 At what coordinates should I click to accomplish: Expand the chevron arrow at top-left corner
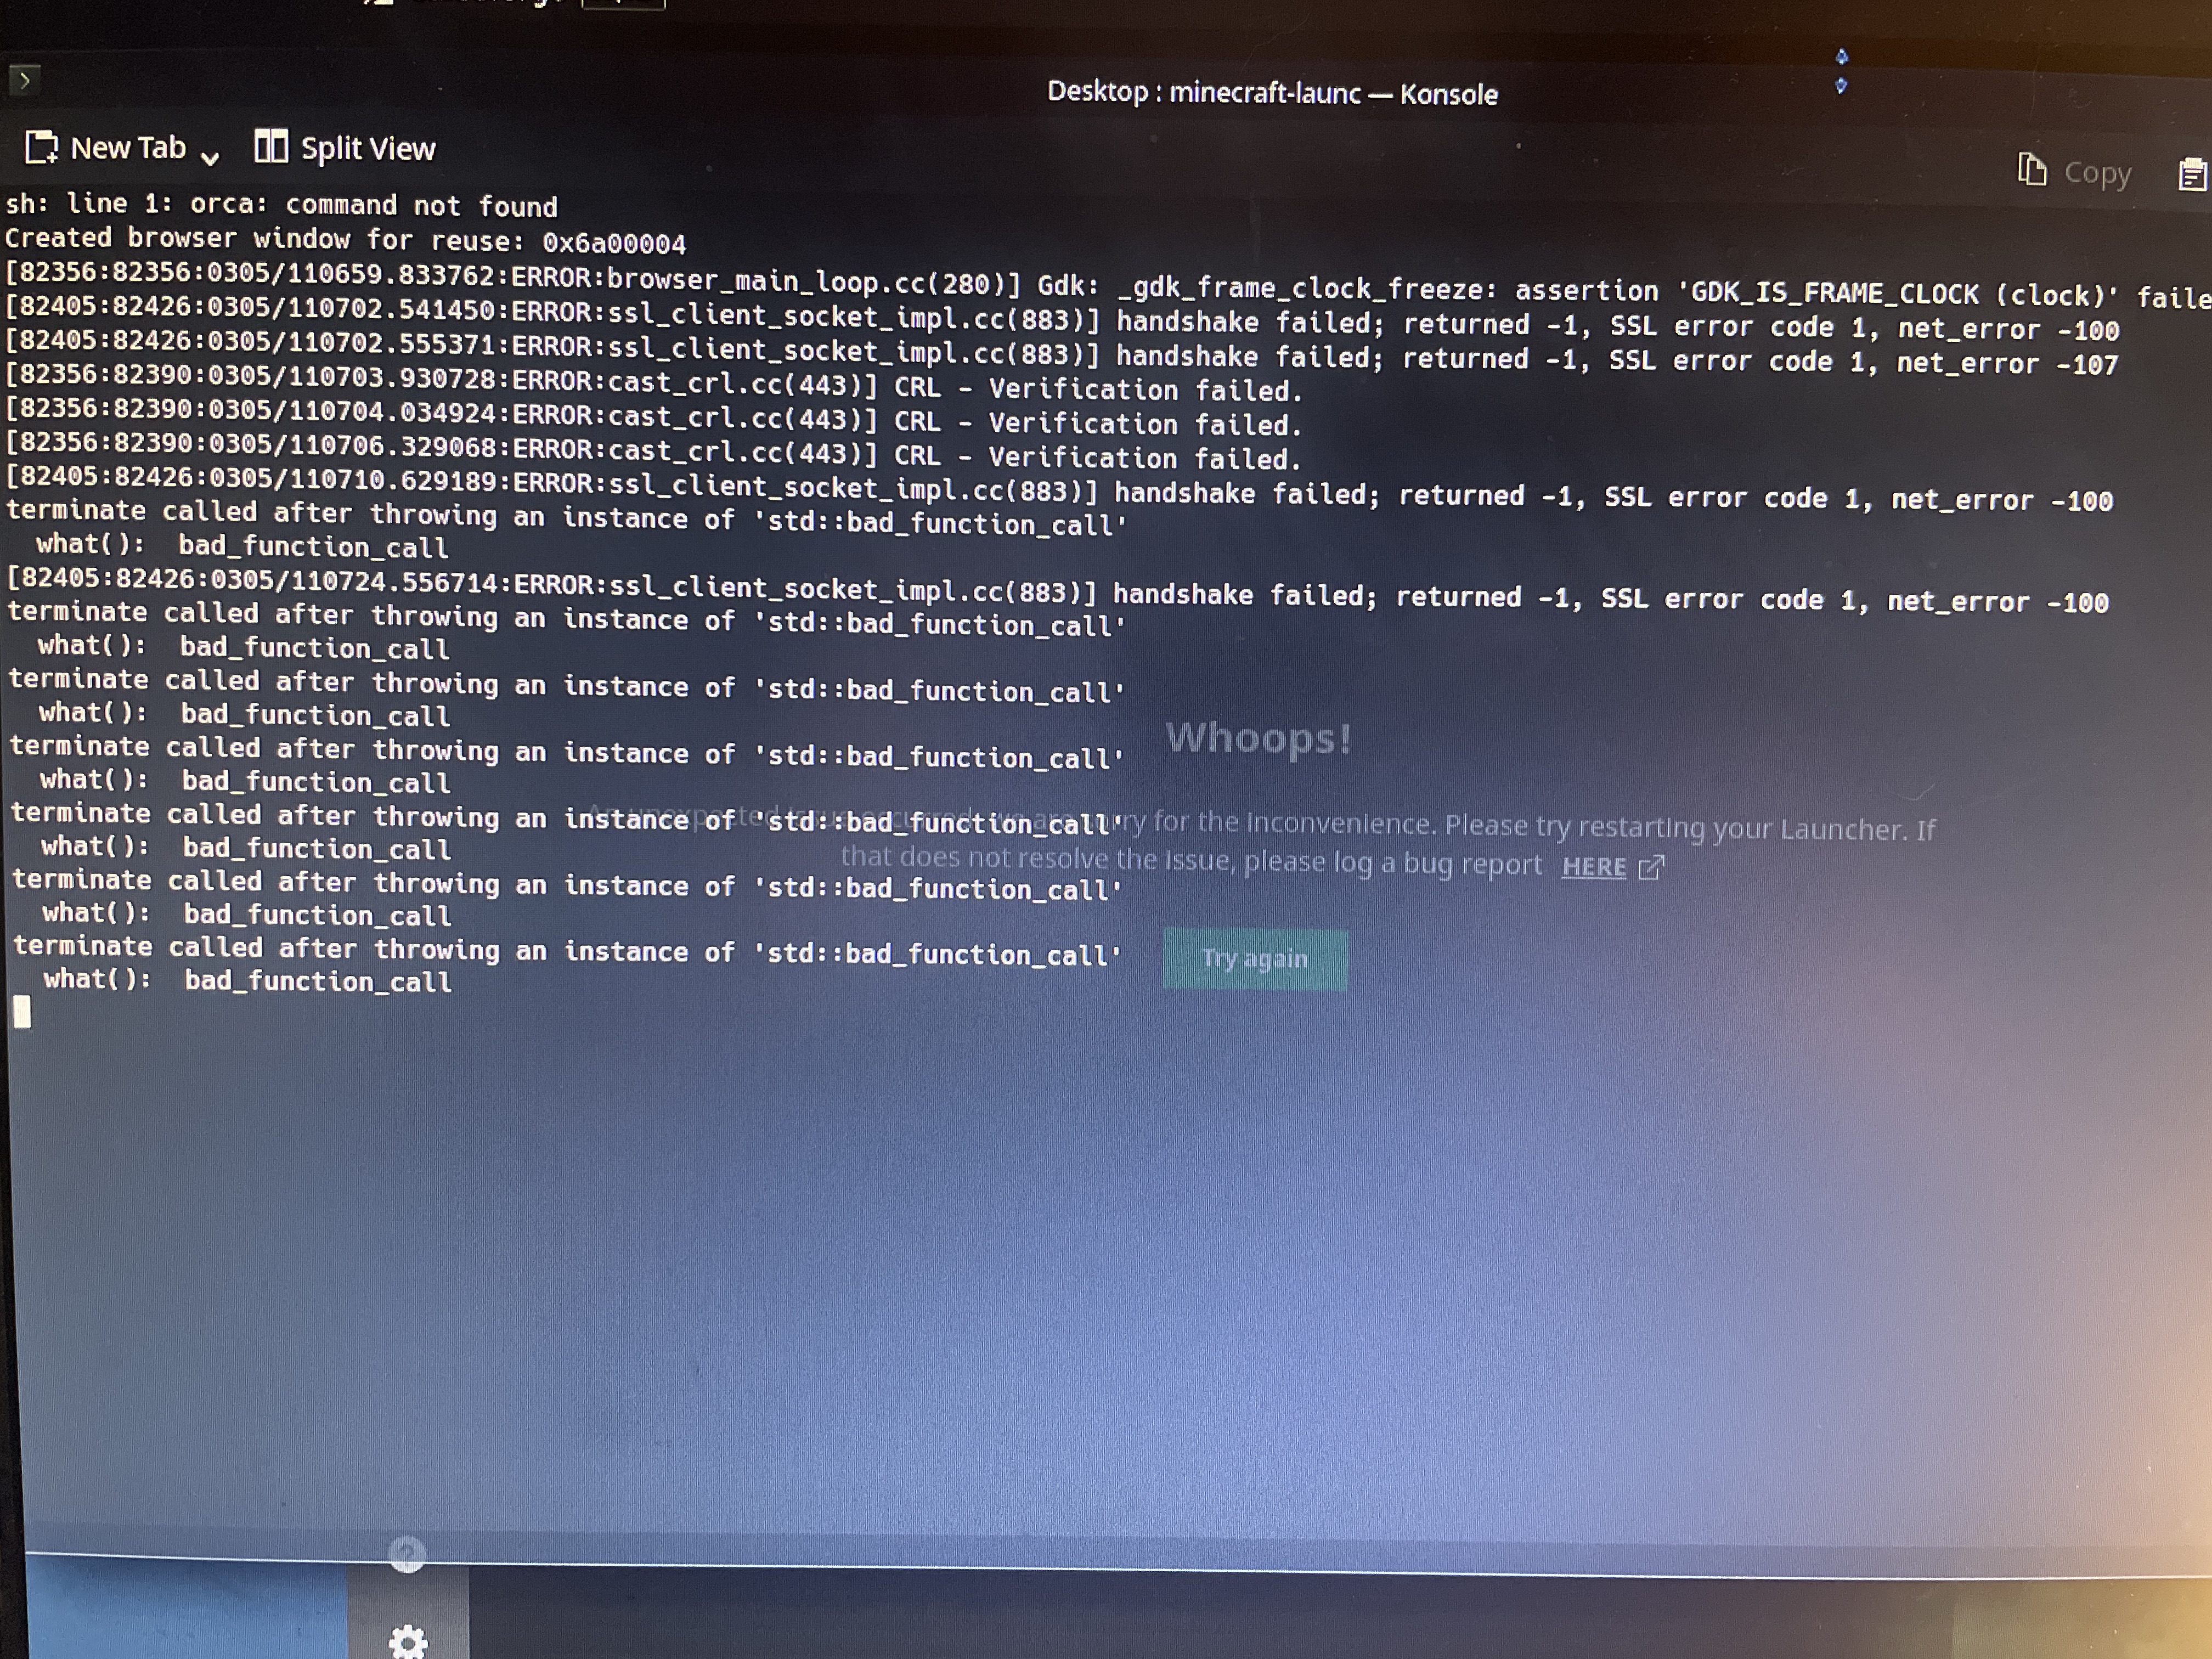click(x=25, y=79)
